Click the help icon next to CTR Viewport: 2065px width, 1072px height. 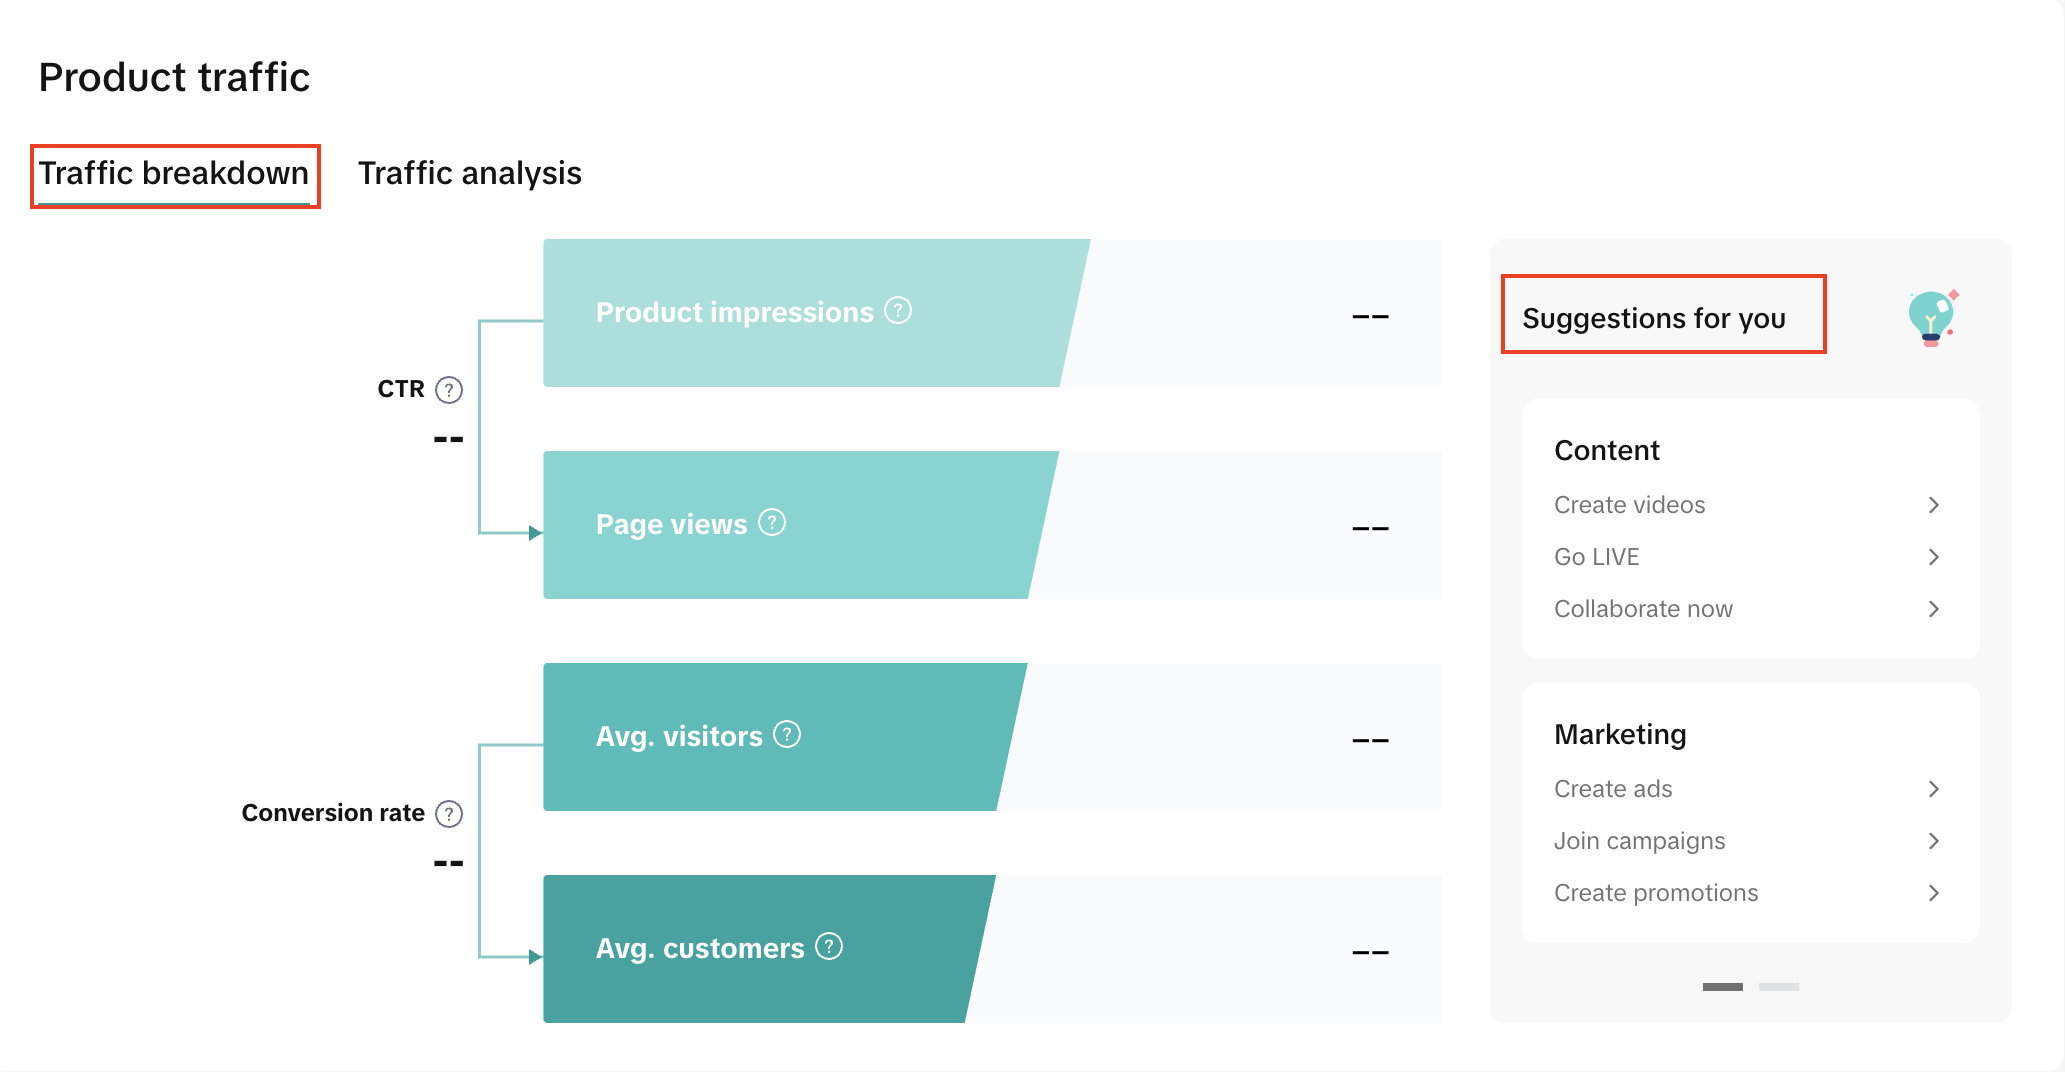(x=449, y=390)
